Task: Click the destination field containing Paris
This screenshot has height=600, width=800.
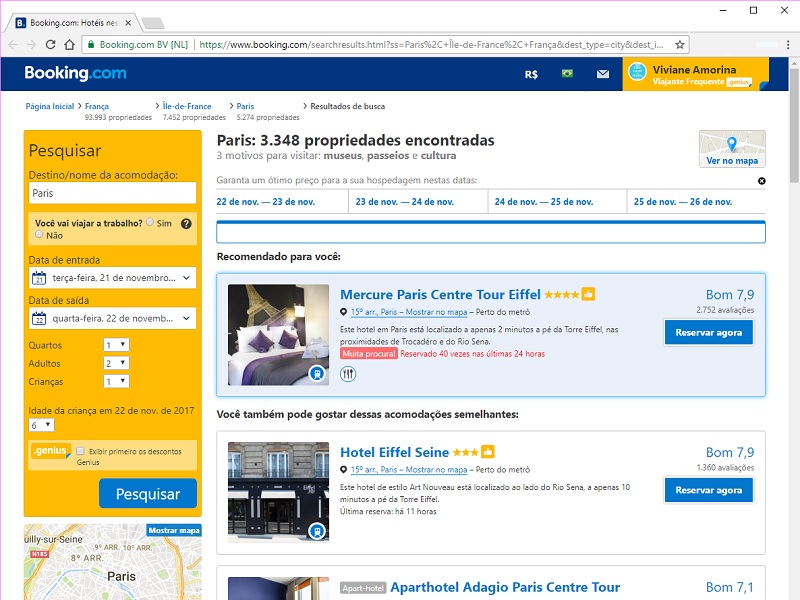Action: [x=112, y=193]
